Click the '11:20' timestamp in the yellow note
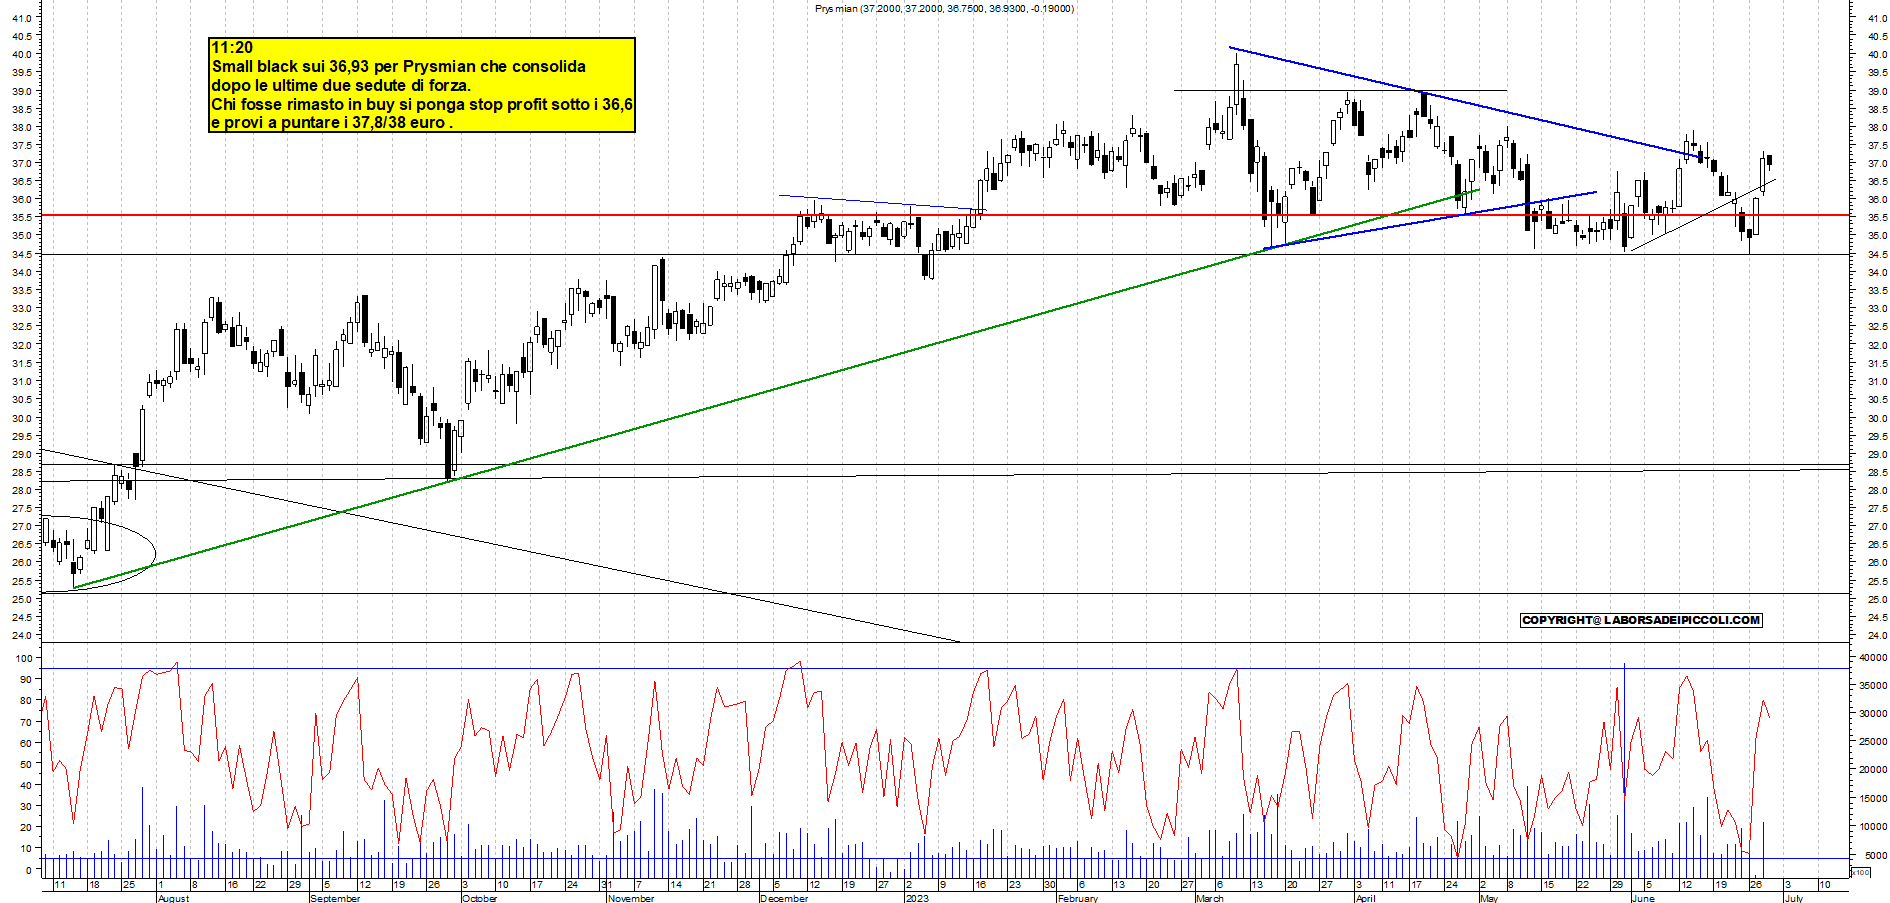Viewport: 1890px width, 903px height. pyautogui.click(x=232, y=47)
